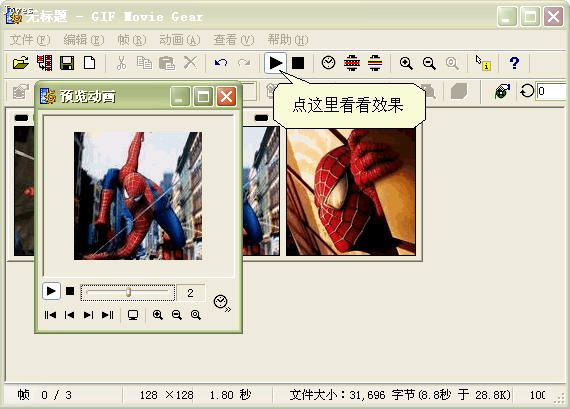Click the properties icon left of preview window
The height and width of the screenshot is (409, 570).
tap(21, 91)
